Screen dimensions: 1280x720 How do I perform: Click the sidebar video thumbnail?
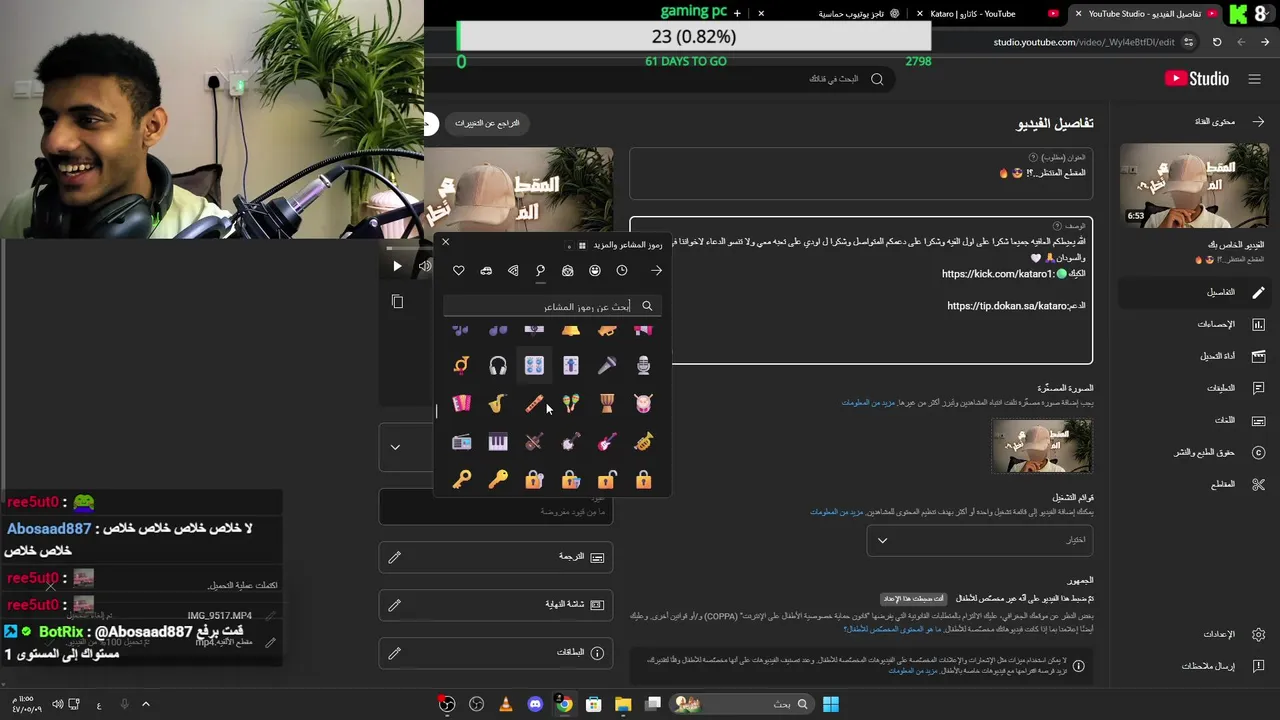click(x=1195, y=185)
